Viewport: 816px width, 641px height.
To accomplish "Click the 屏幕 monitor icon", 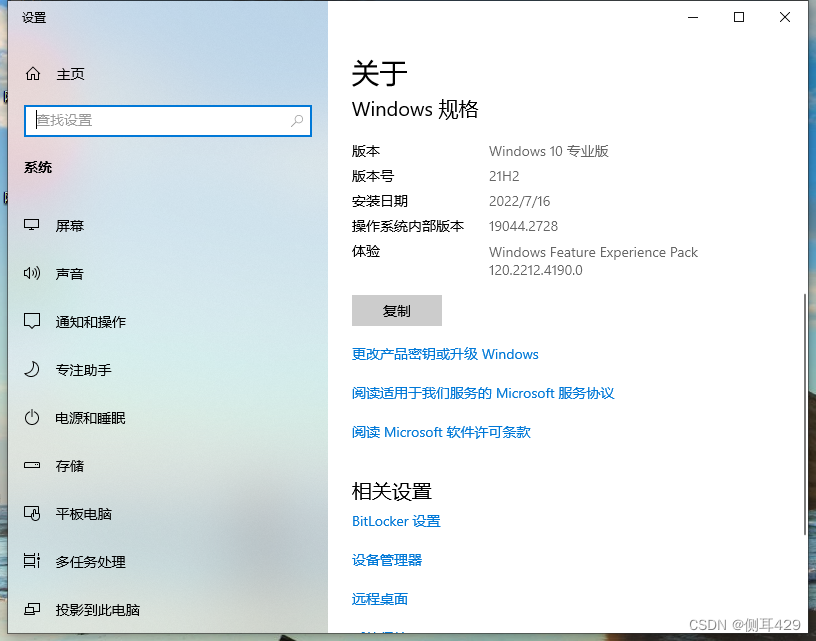I will (x=32, y=225).
